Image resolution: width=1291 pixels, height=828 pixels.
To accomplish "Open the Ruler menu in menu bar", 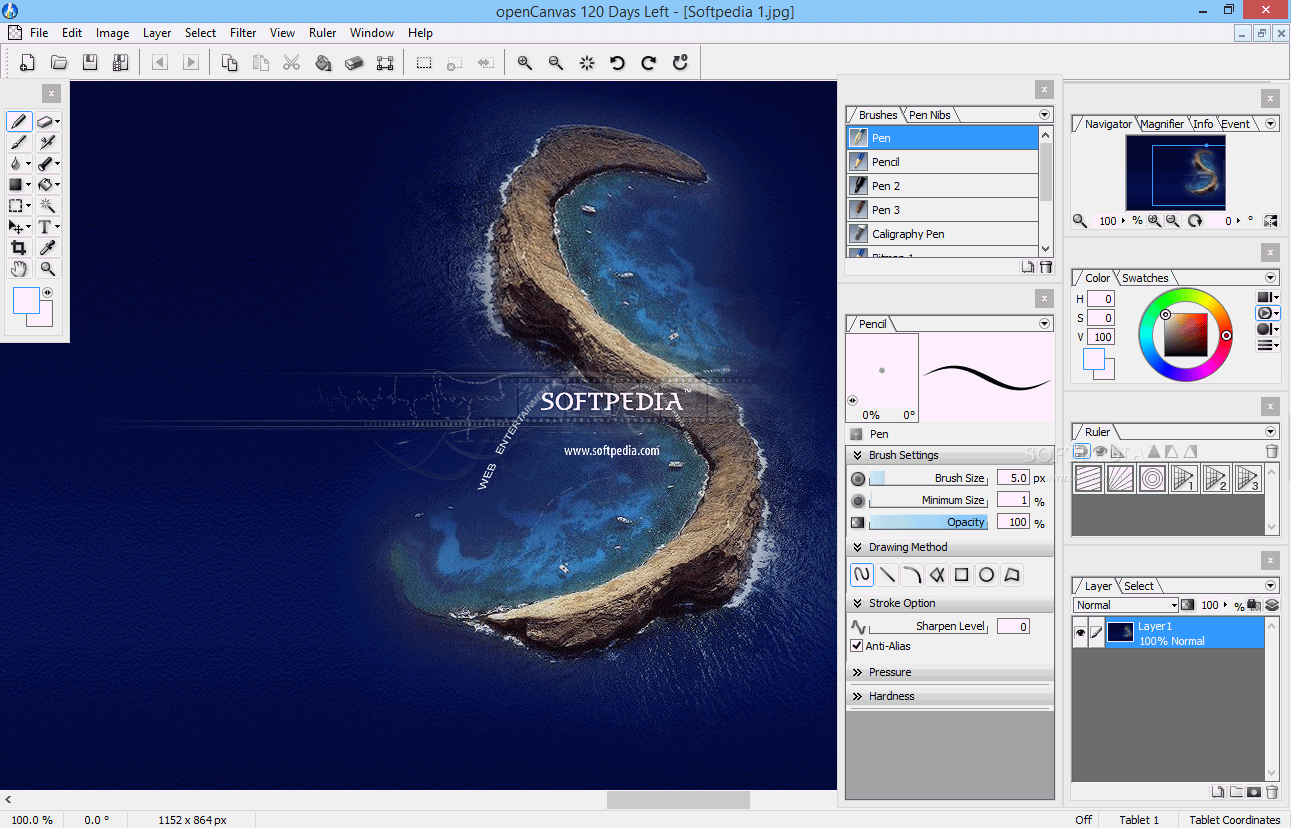I will tap(323, 33).
